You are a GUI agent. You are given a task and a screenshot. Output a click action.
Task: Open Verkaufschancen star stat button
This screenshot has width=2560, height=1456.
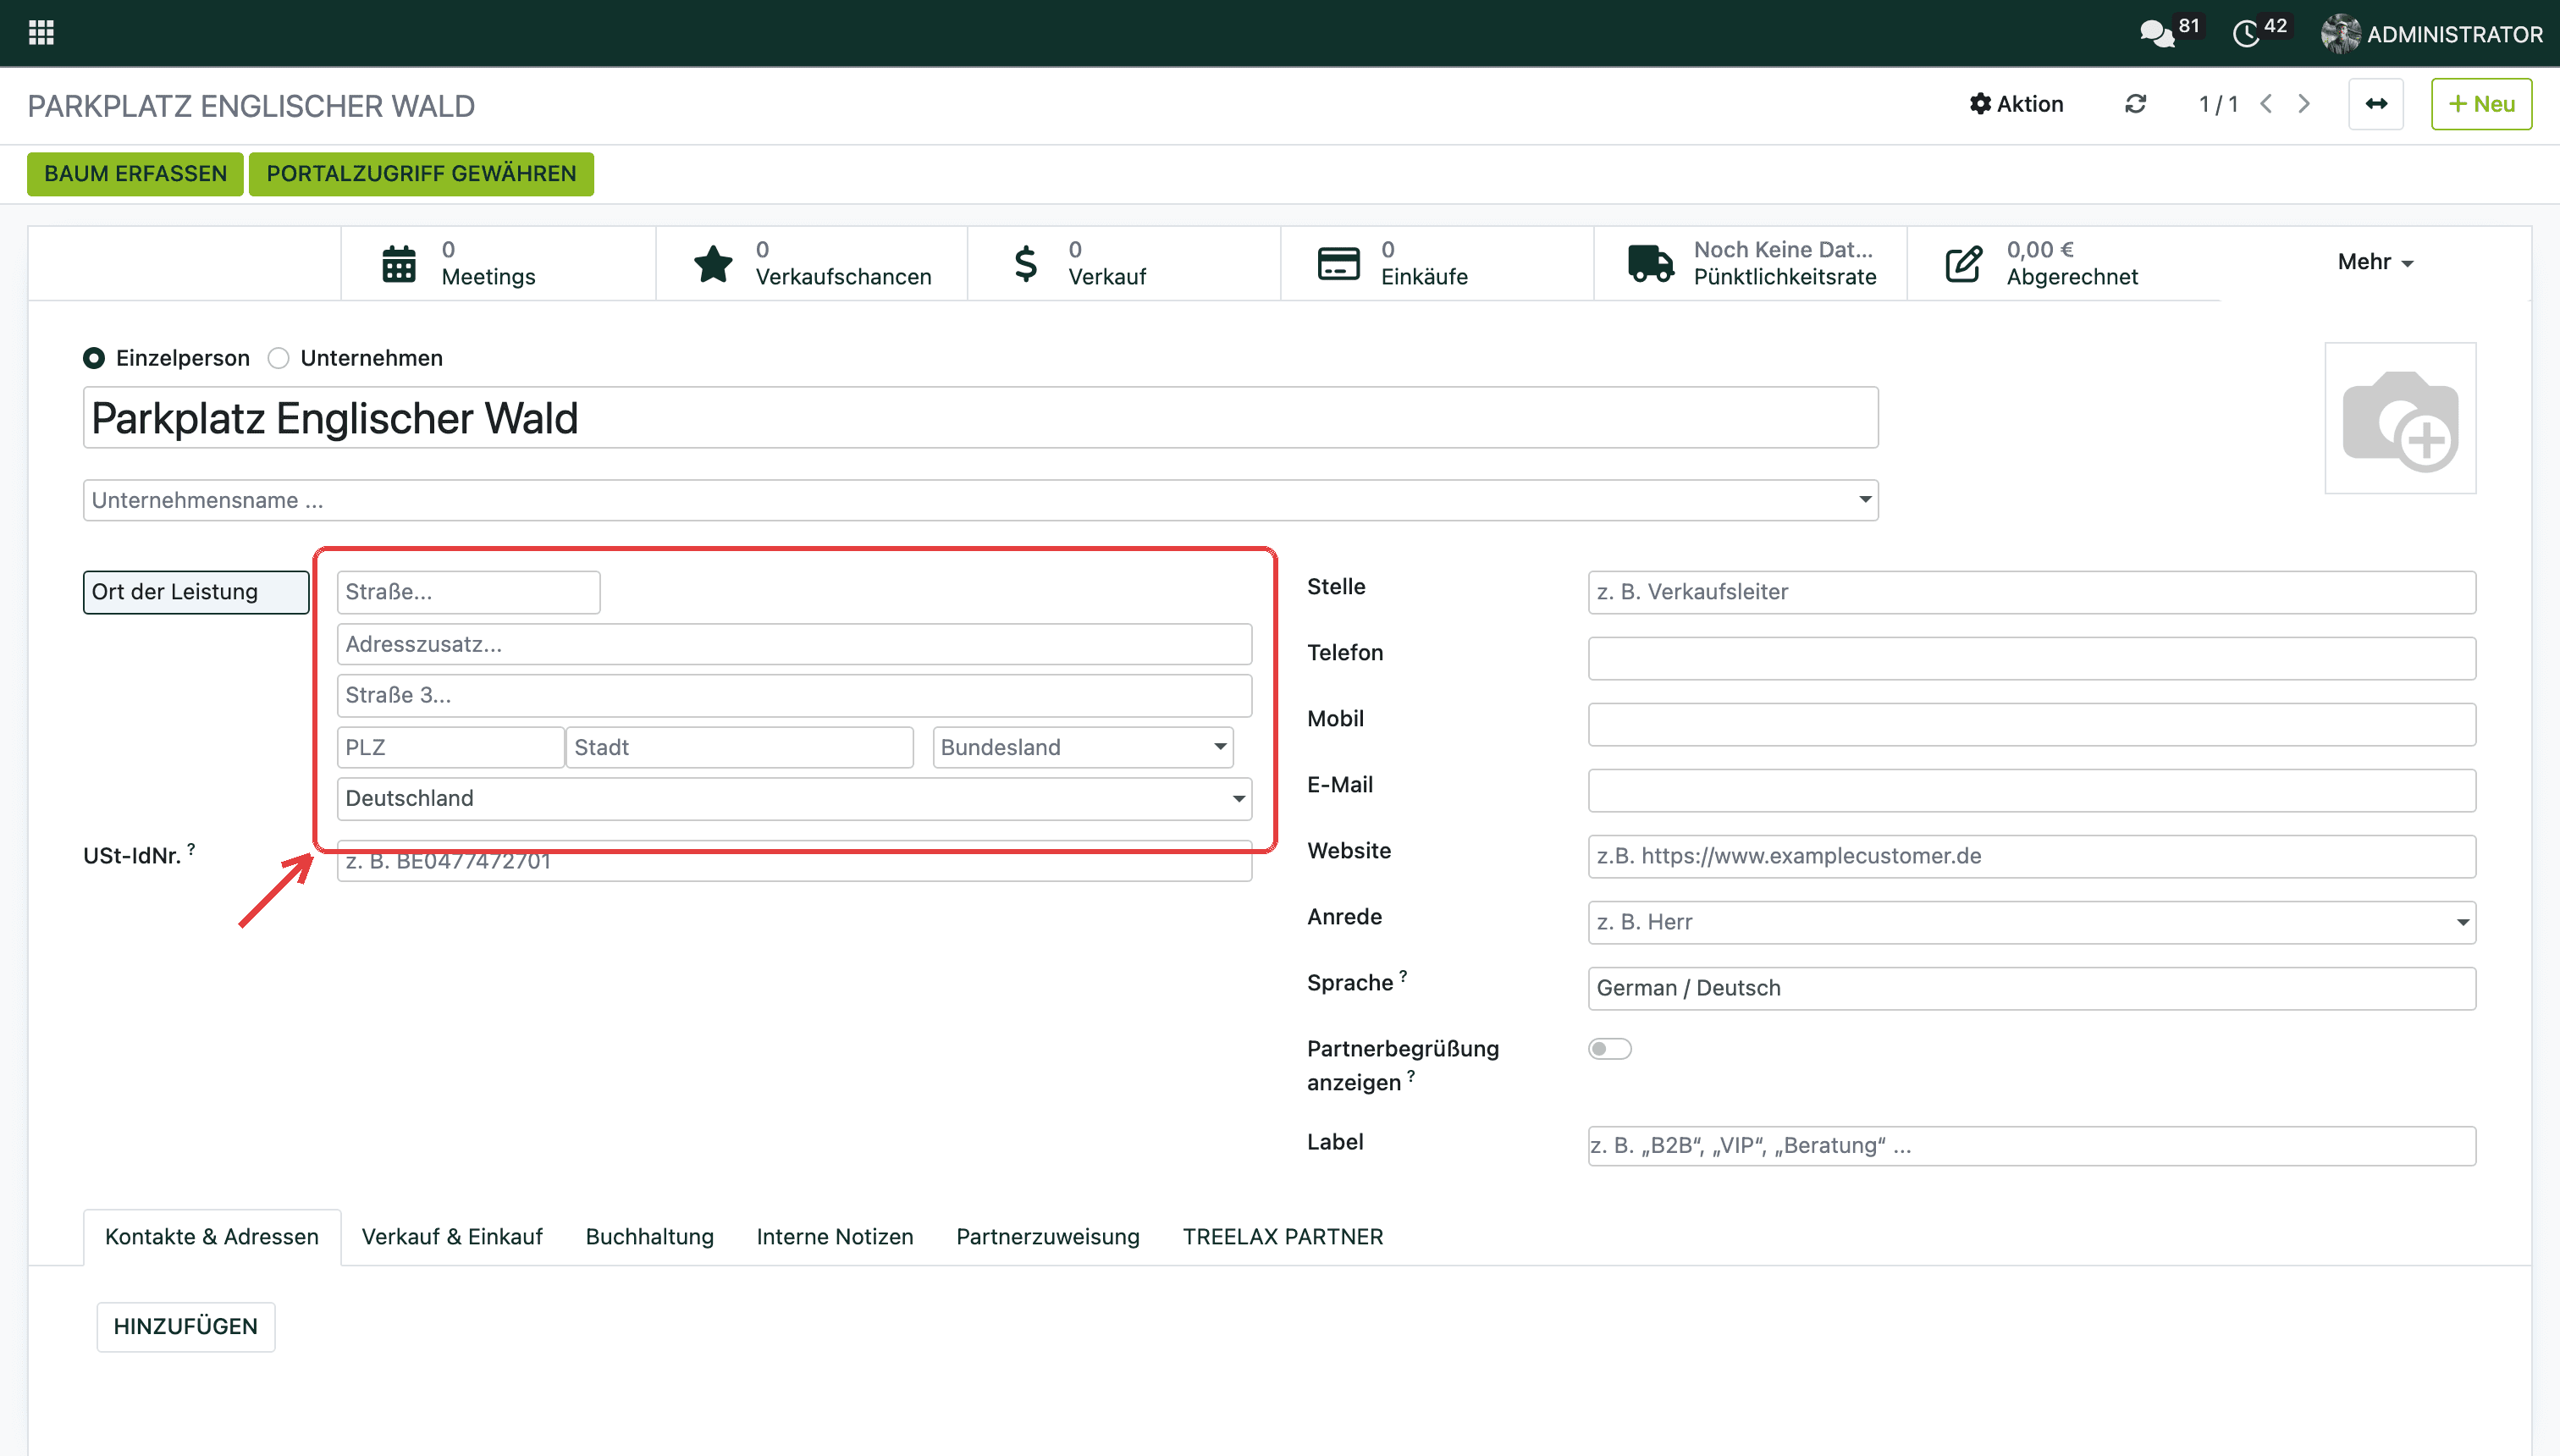click(x=812, y=263)
